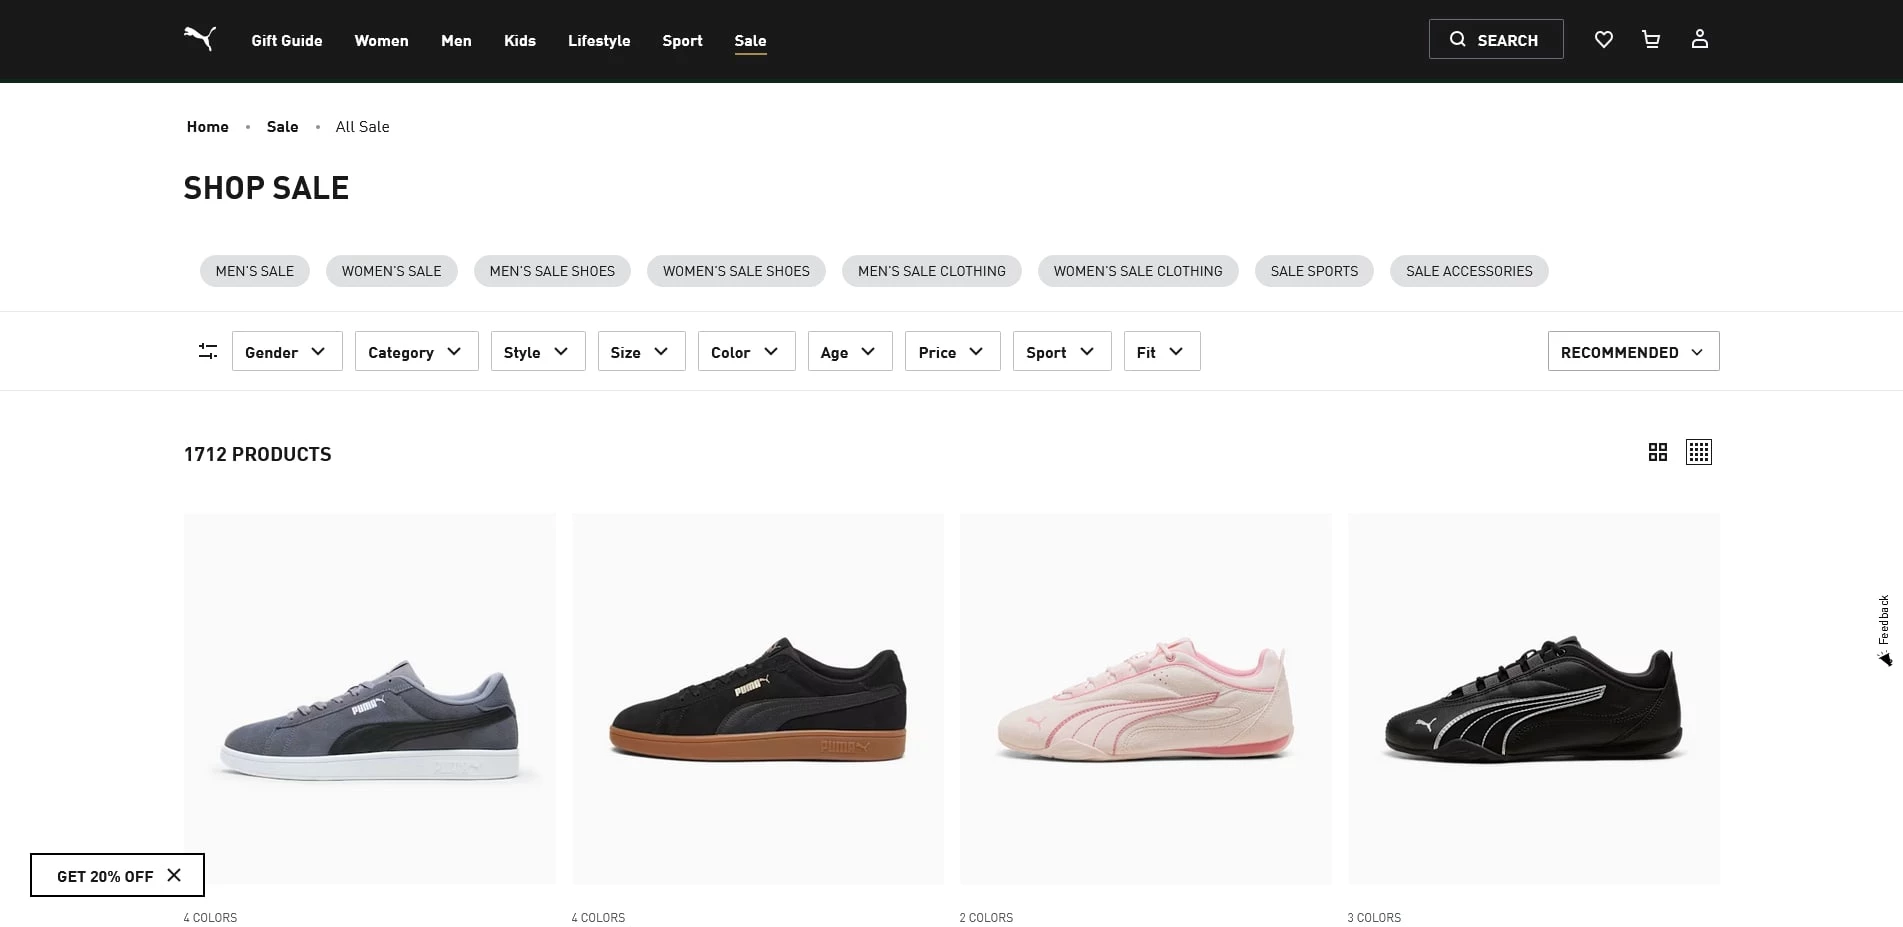Toggle the MEN'S SALE filter pill
The width and height of the screenshot is (1903, 927).
(254, 270)
